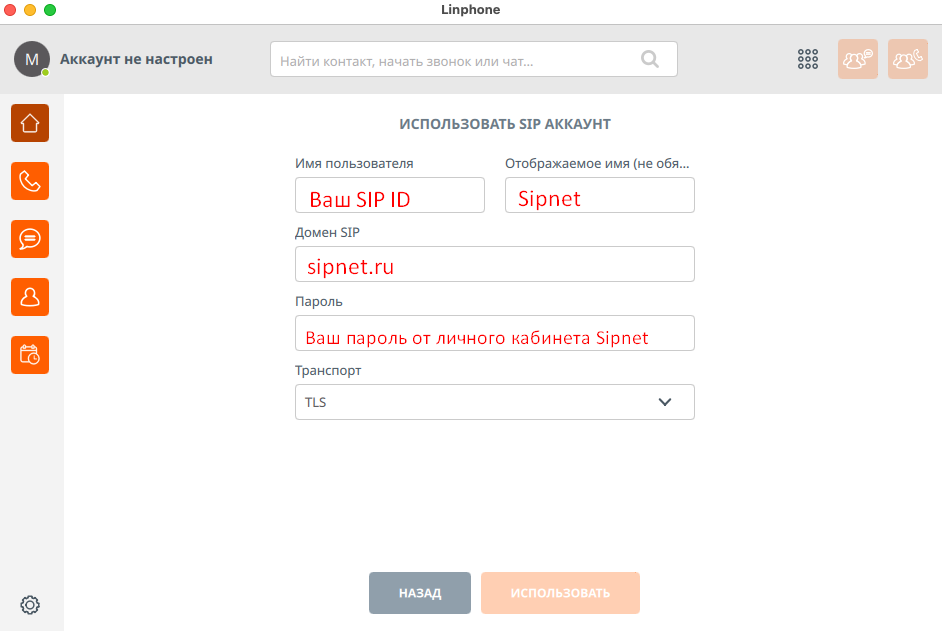Image resolution: width=942 pixels, height=631 pixels.
Task: Start a group chat
Action: coord(858,59)
